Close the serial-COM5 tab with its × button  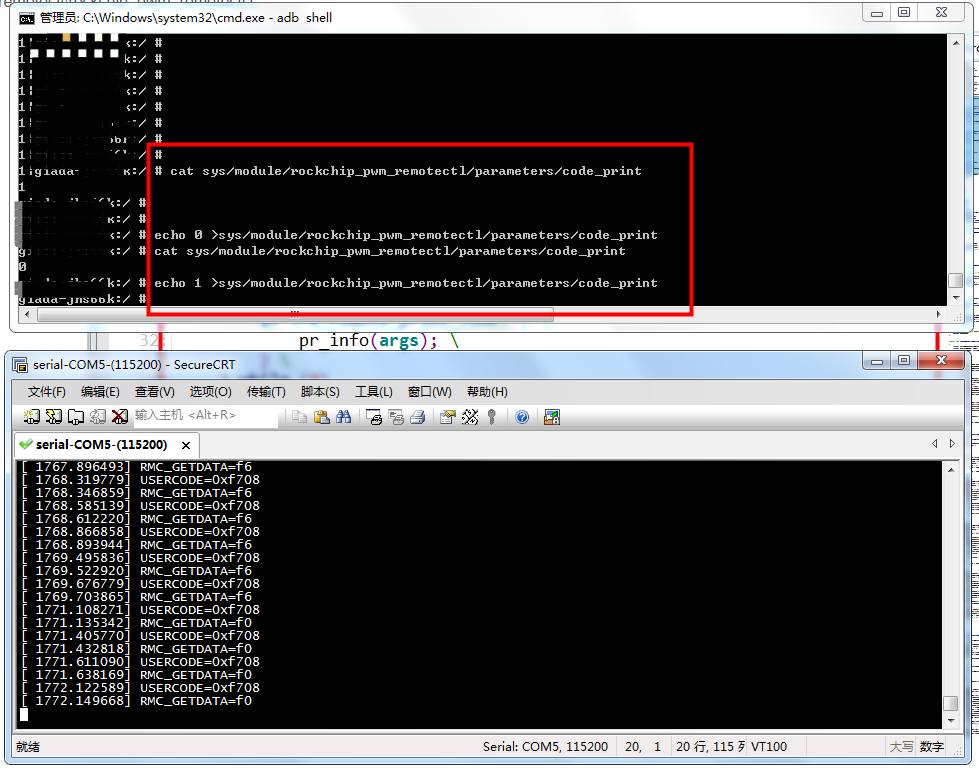point(185,446)
